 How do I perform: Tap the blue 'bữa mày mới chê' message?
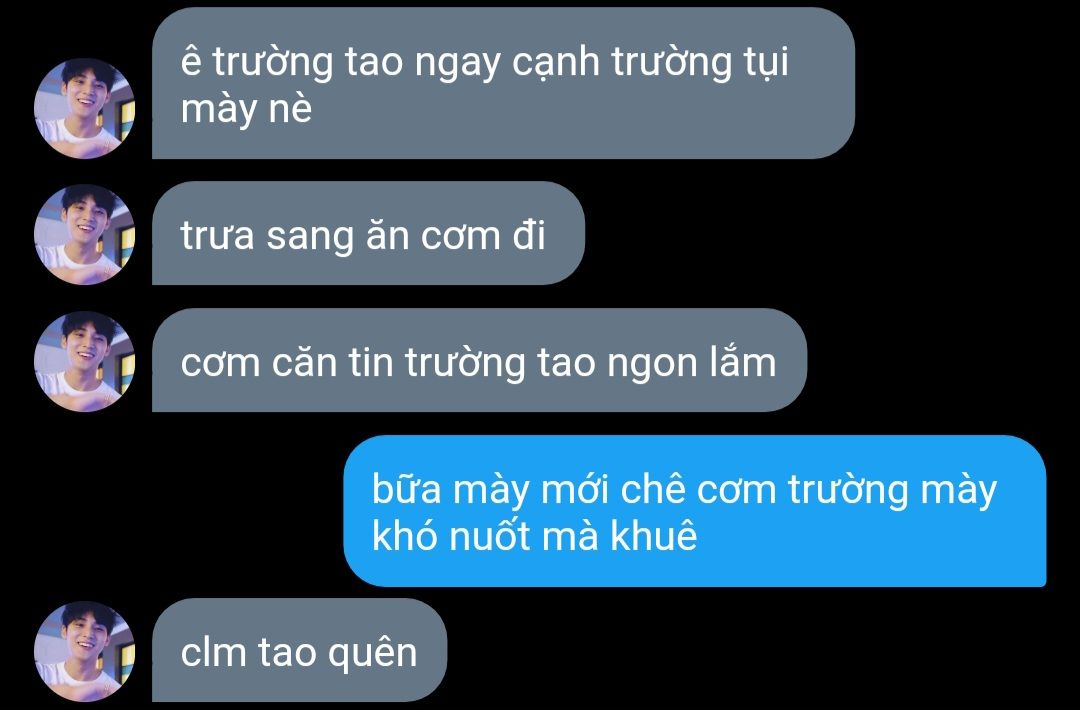click(x=695, y=511)
